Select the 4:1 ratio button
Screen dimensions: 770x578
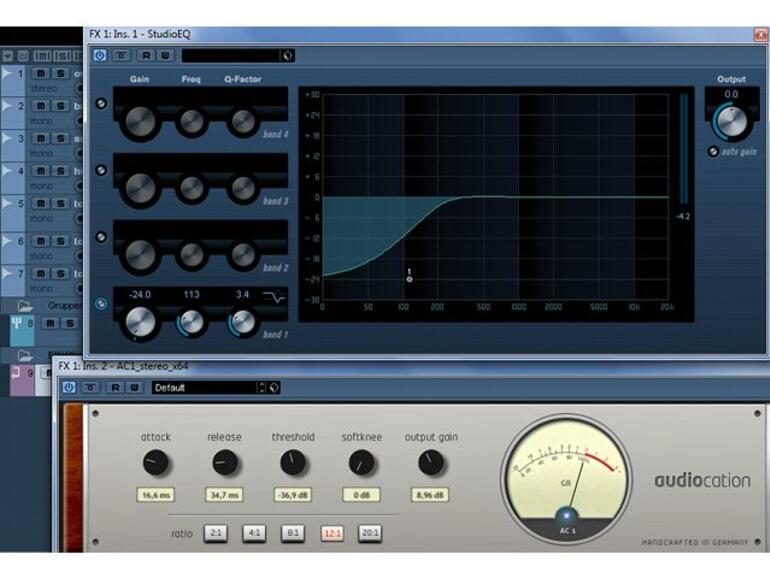point(254,533)
